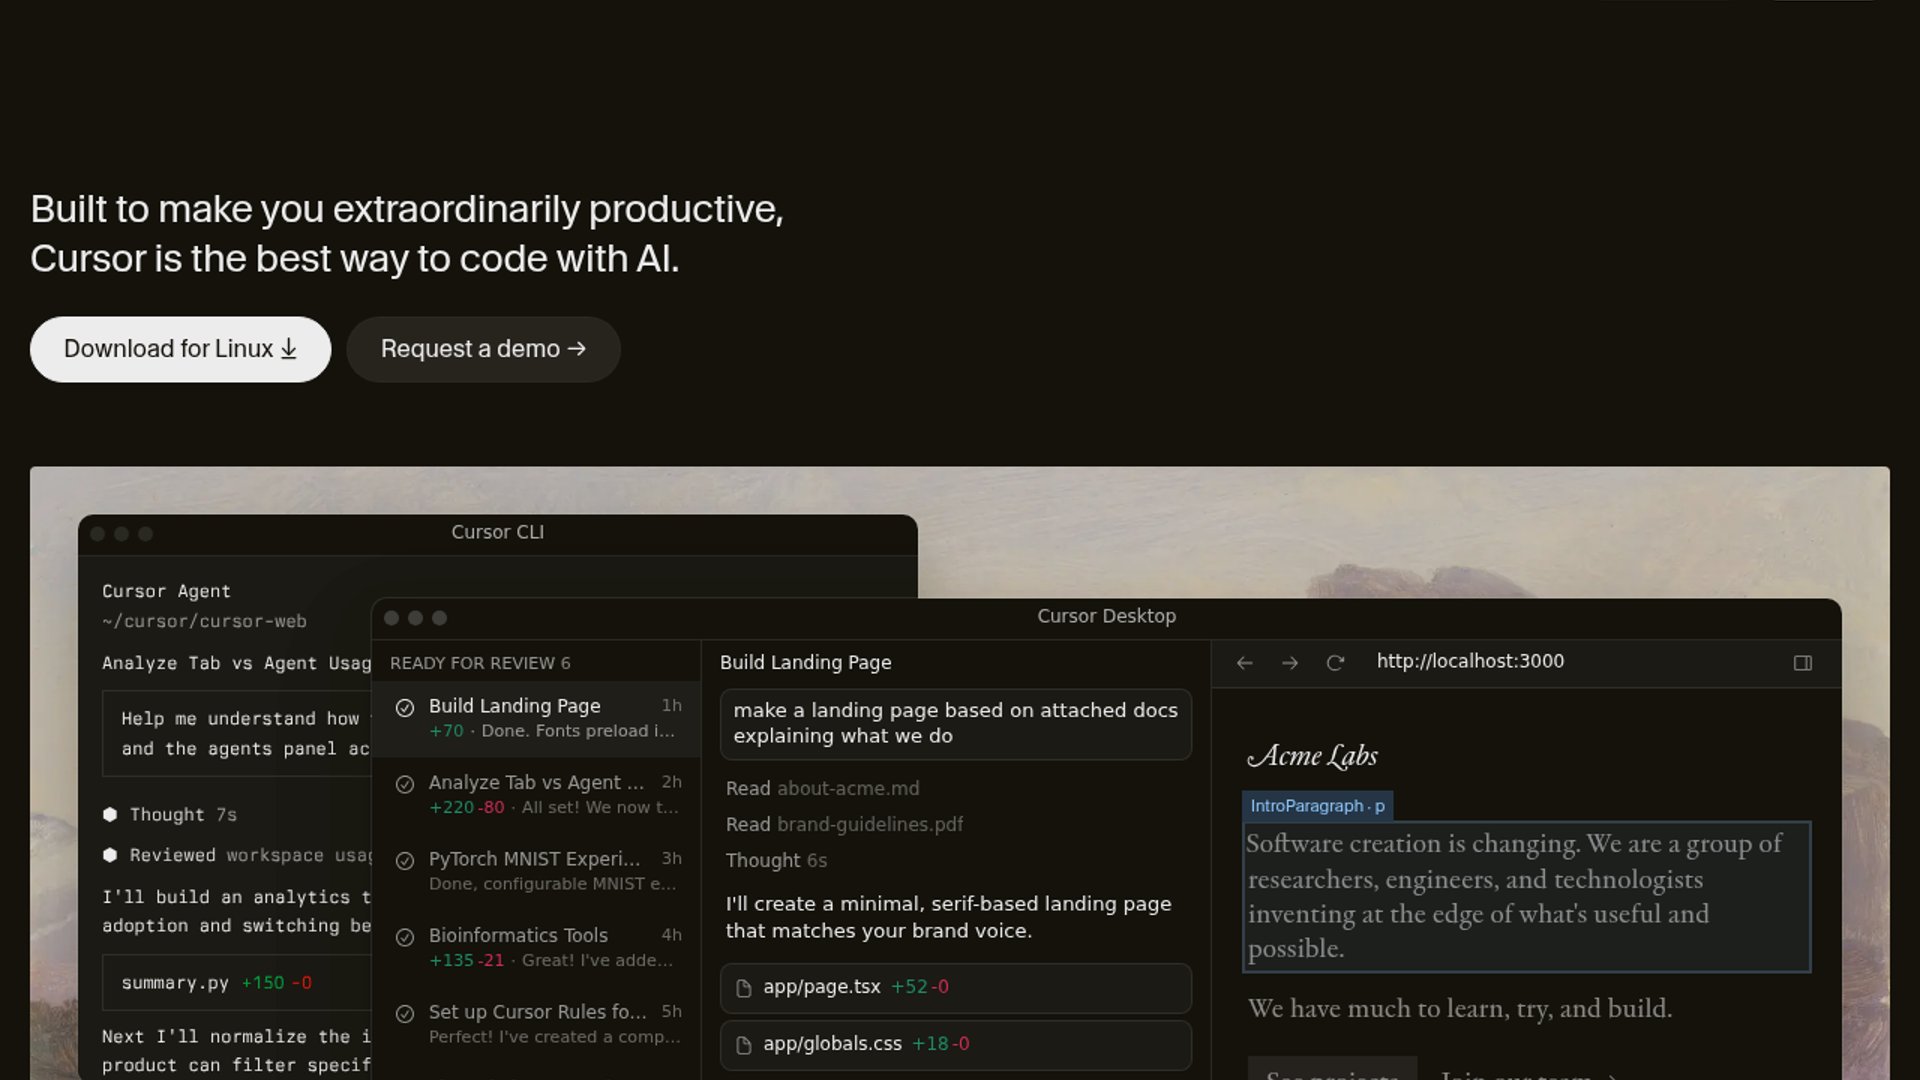
Task: Select the highlighted IntroParagraph text block
Action: tap(1525, 896)
